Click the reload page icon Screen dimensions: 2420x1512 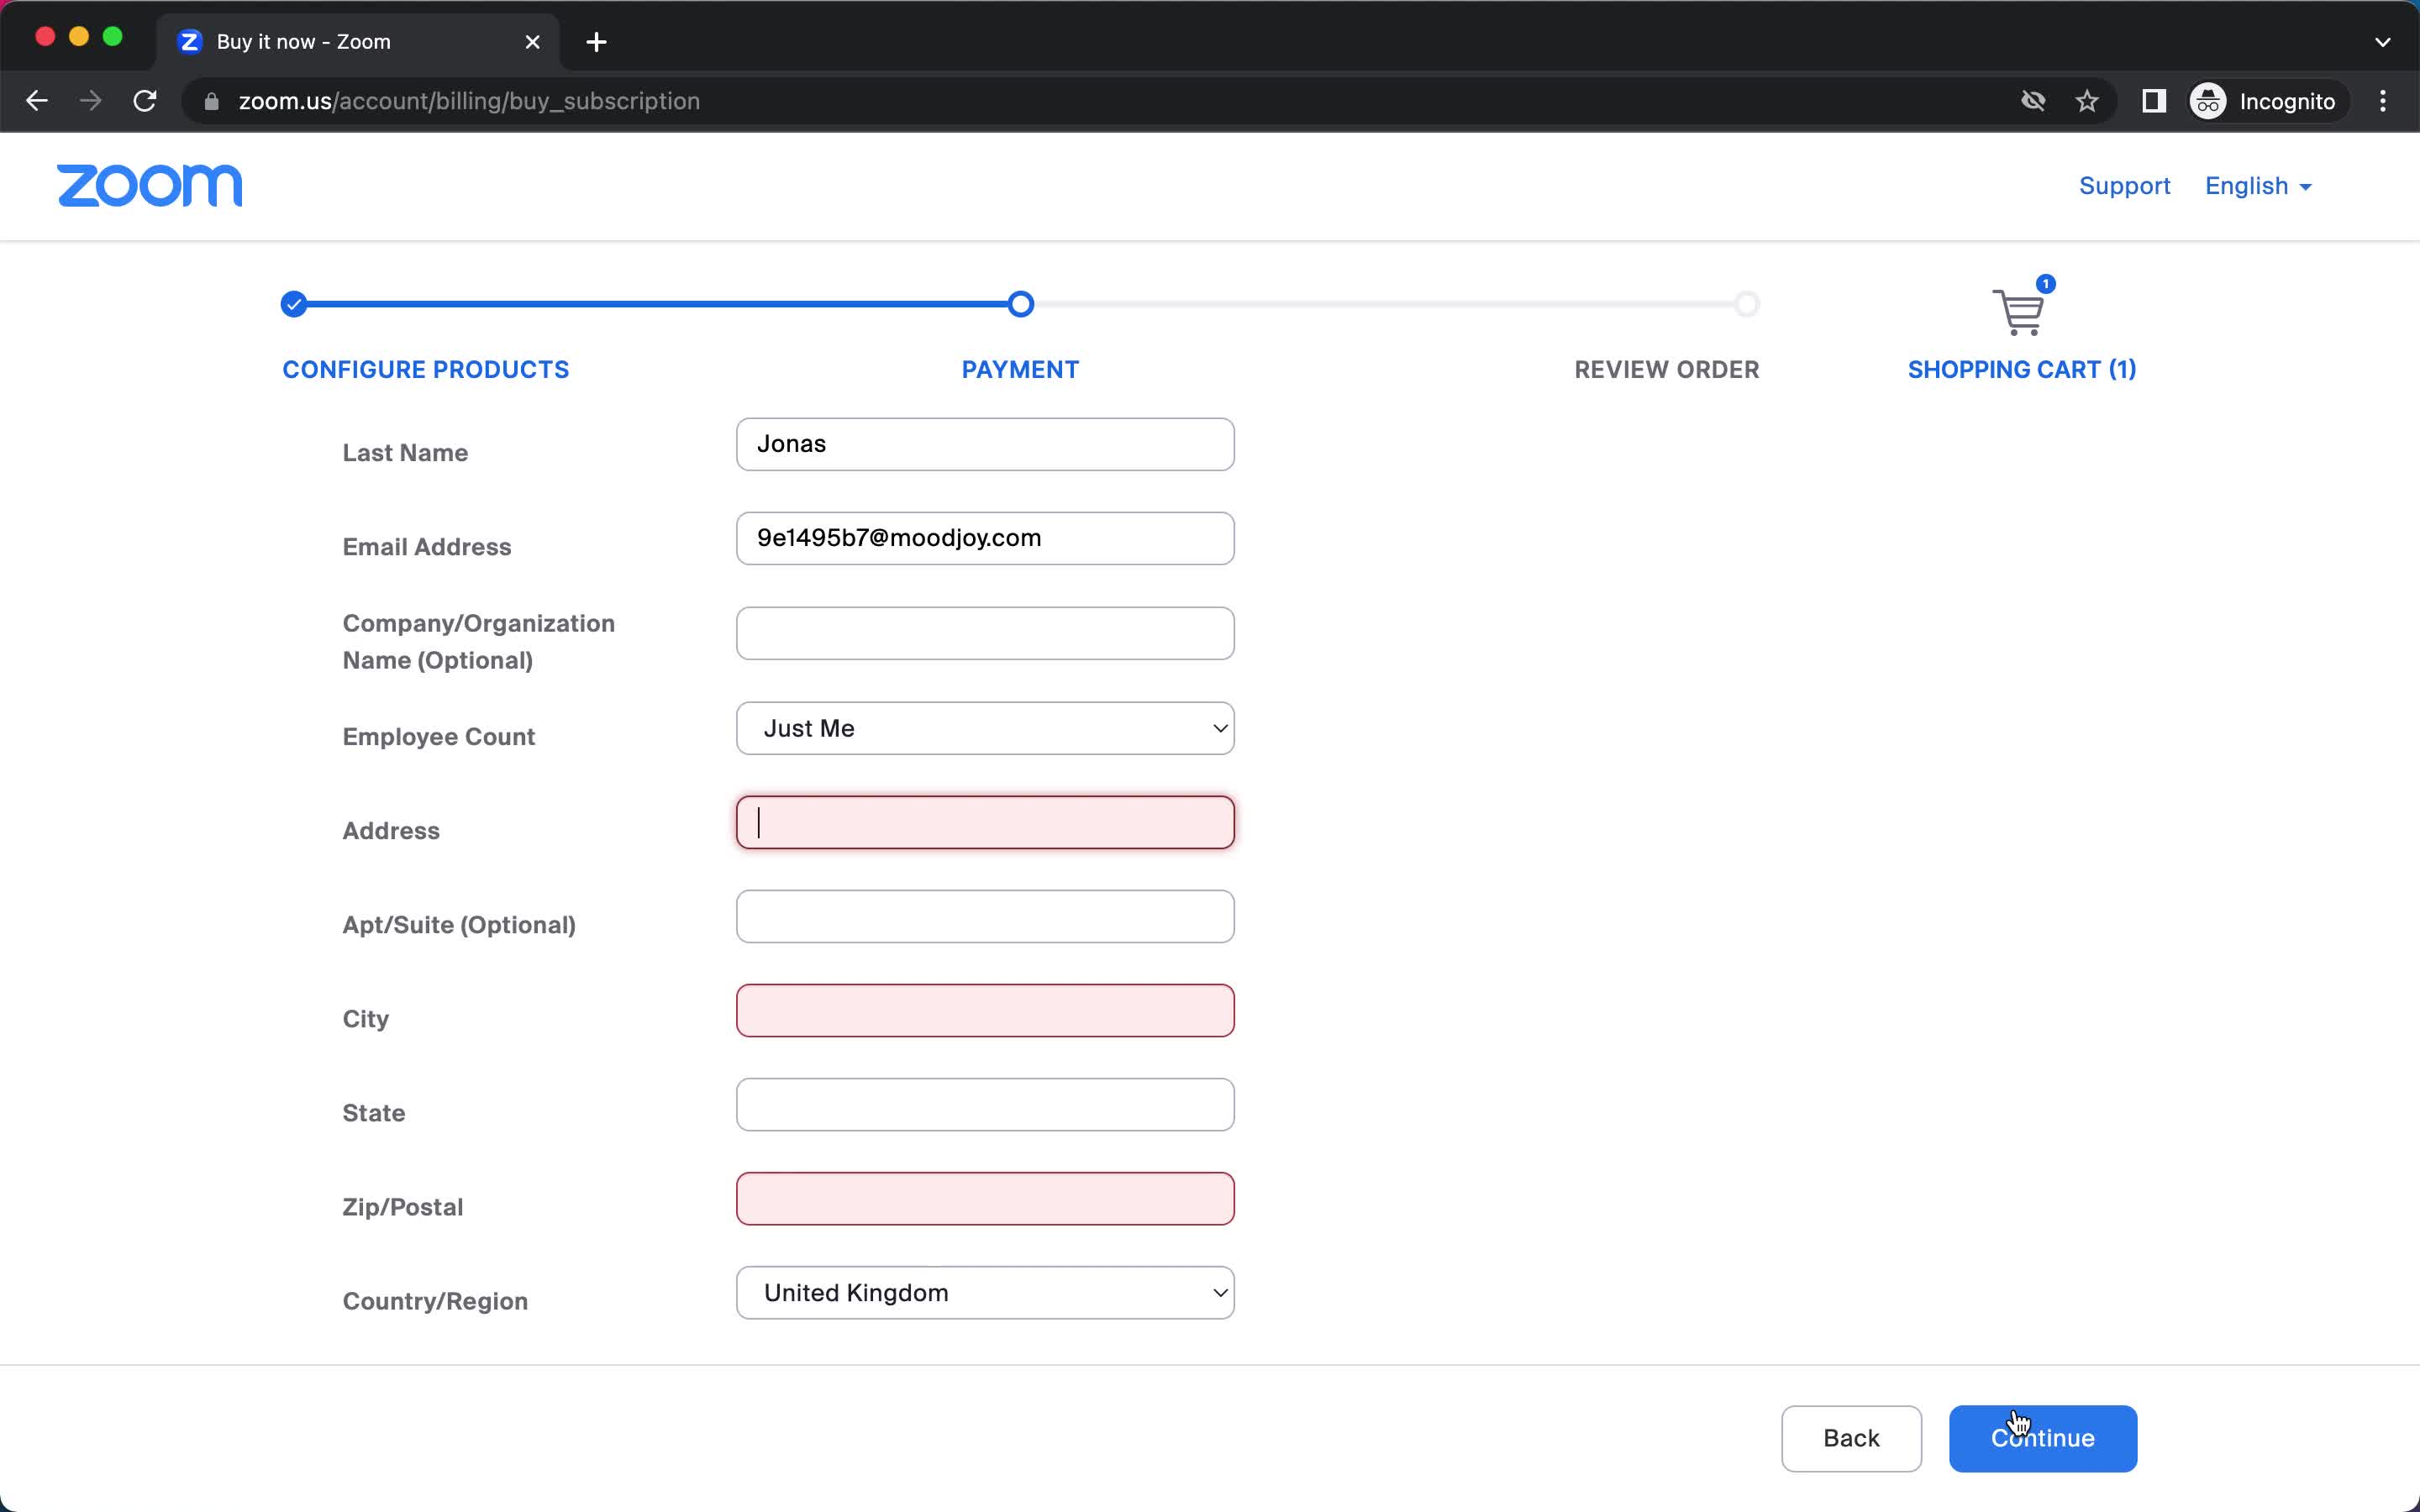pos(146,101)
